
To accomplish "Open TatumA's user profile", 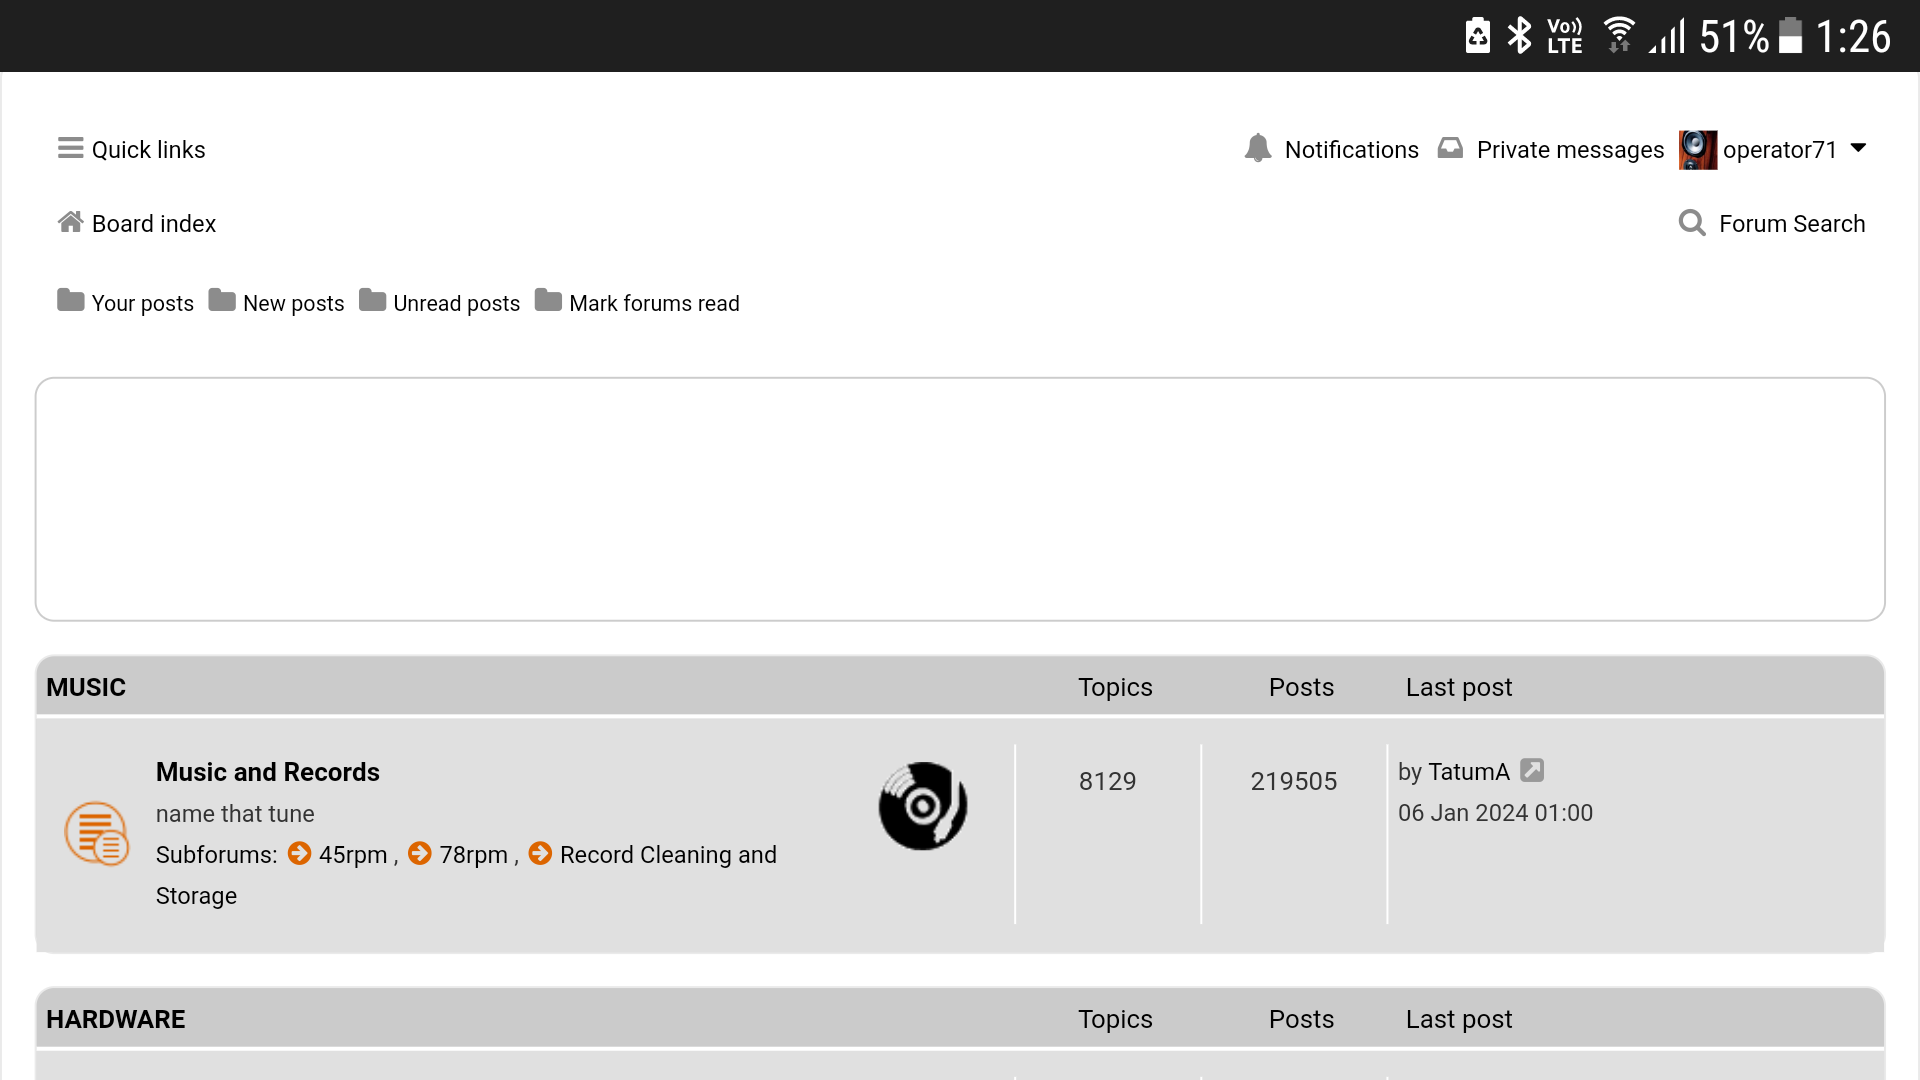I will click(1468, 772).
